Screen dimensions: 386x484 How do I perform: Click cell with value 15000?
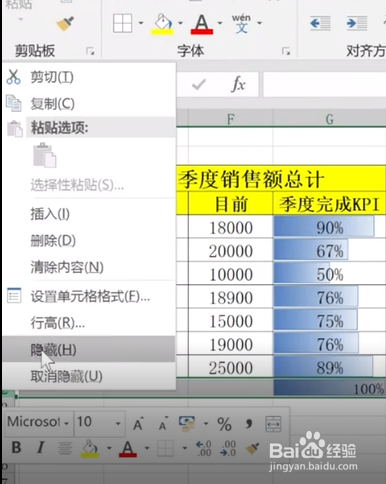230,321
